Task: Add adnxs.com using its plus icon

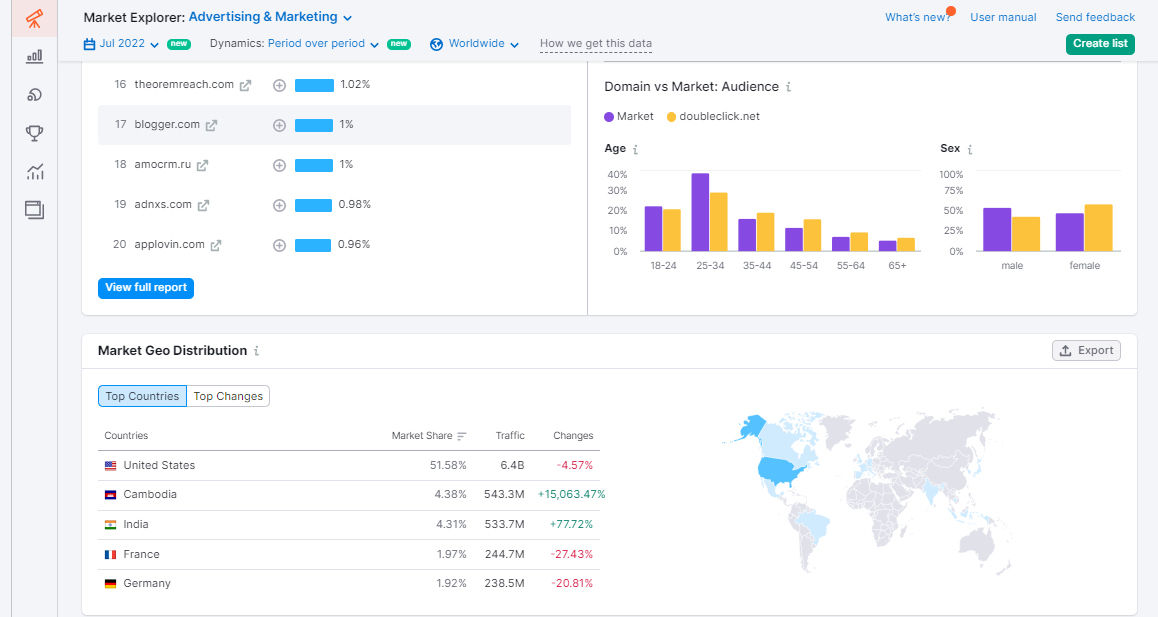Action: (279, 205)
